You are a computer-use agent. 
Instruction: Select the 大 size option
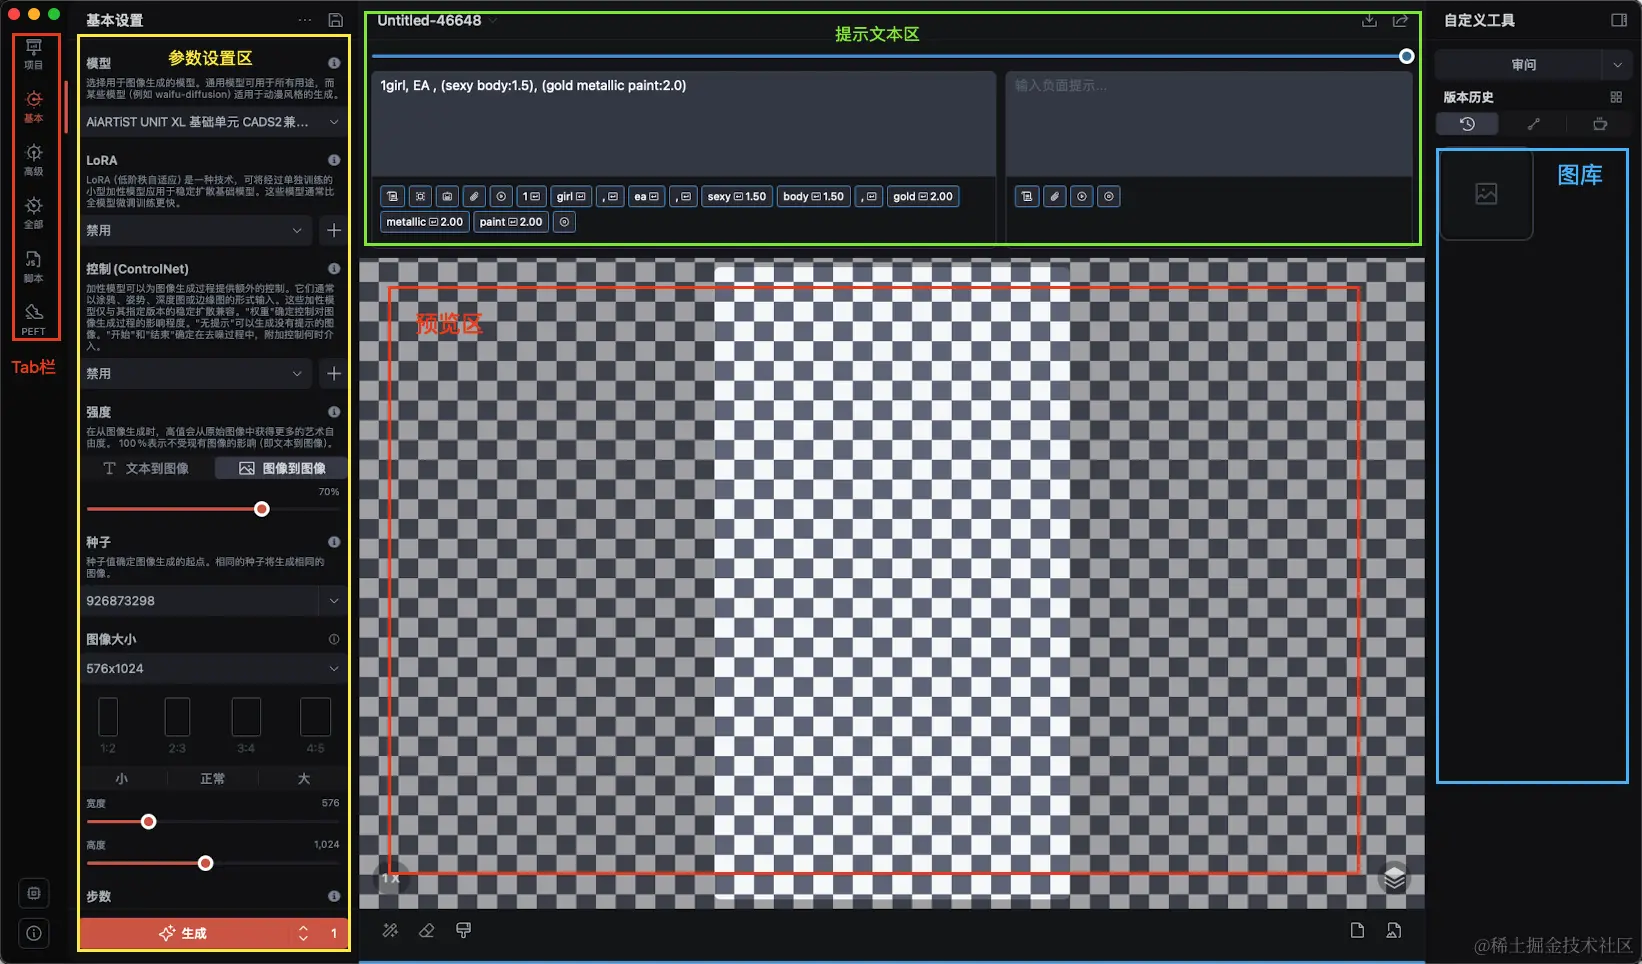click(304, 778)
